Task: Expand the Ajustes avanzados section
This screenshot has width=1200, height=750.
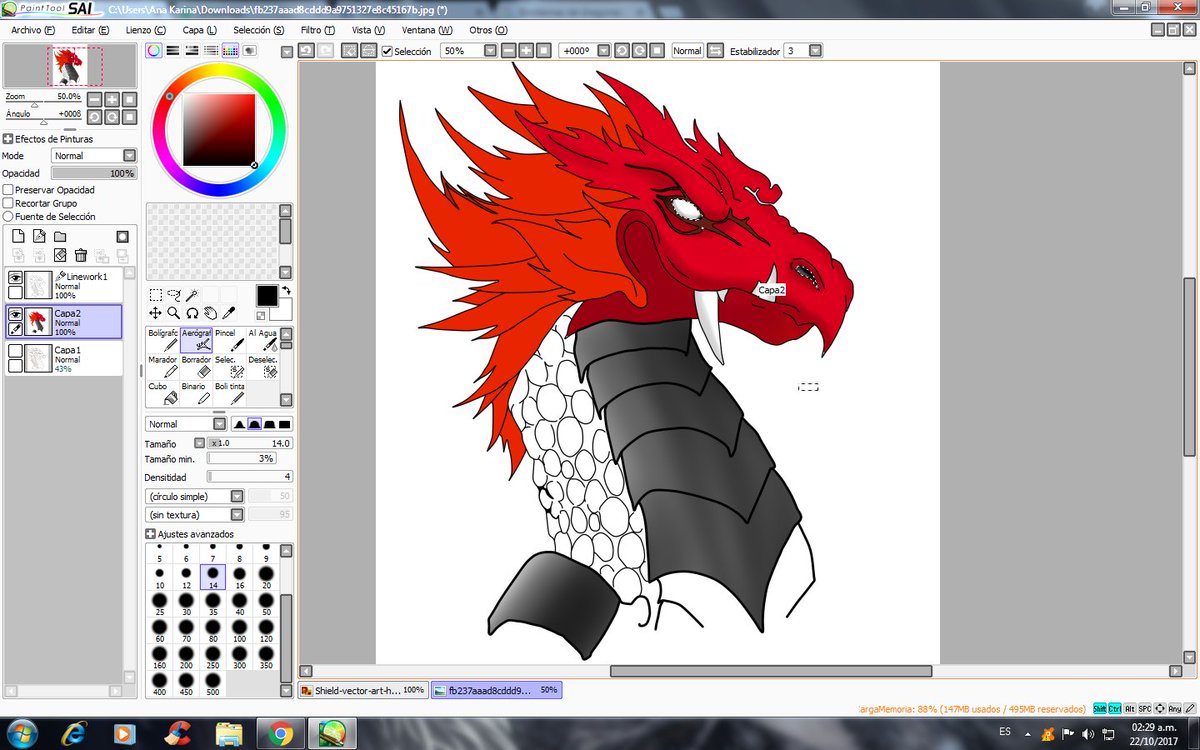Action: (x=151, y=534)
